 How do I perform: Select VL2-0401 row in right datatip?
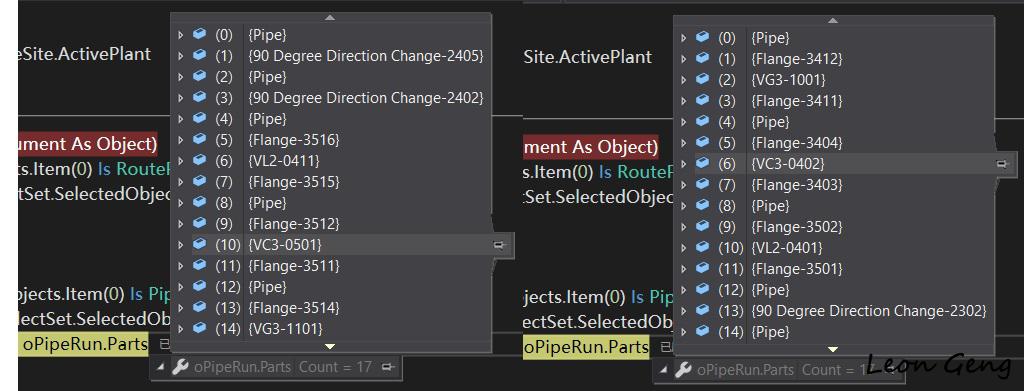tap(834, 248)
